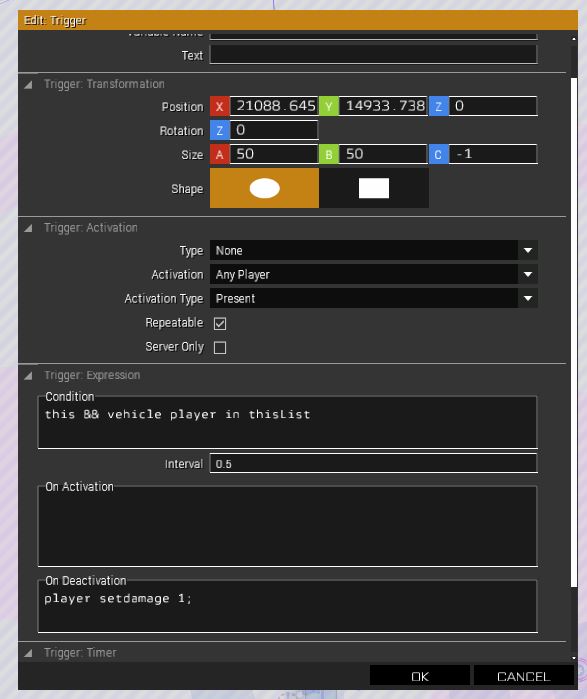Collapse the Trigger: Transformation section
Screen dimensions: 587x699
pos(29,85)
